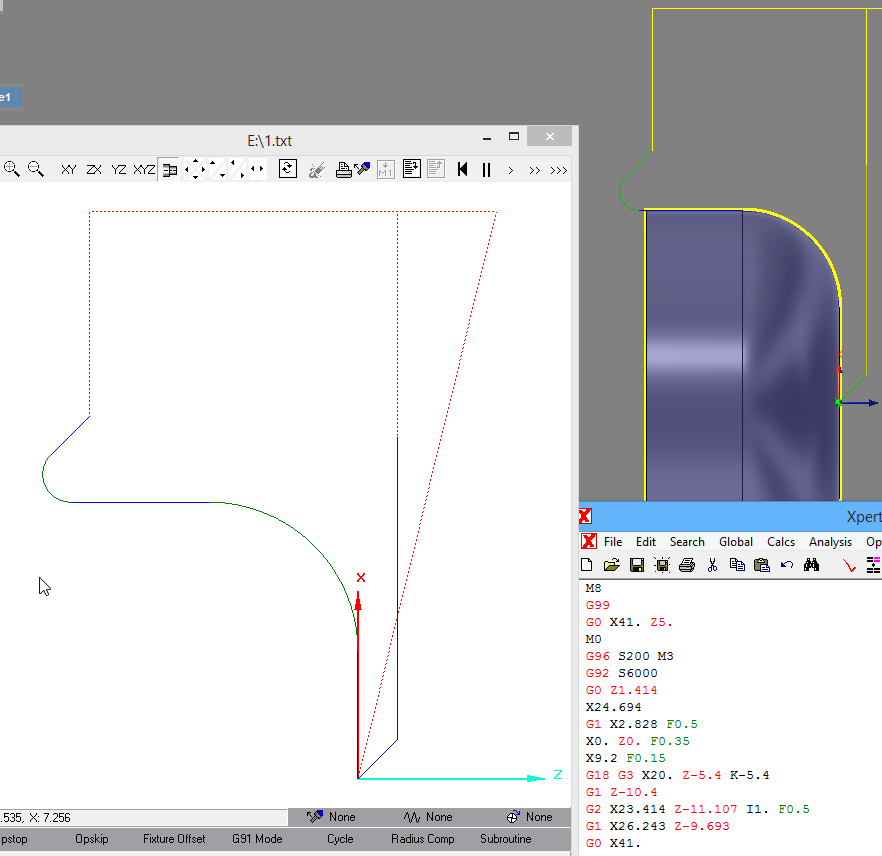This screenshot has height=856, width=882.
Task: Click the zoom in magnifier icon
Action: [11, 169]
